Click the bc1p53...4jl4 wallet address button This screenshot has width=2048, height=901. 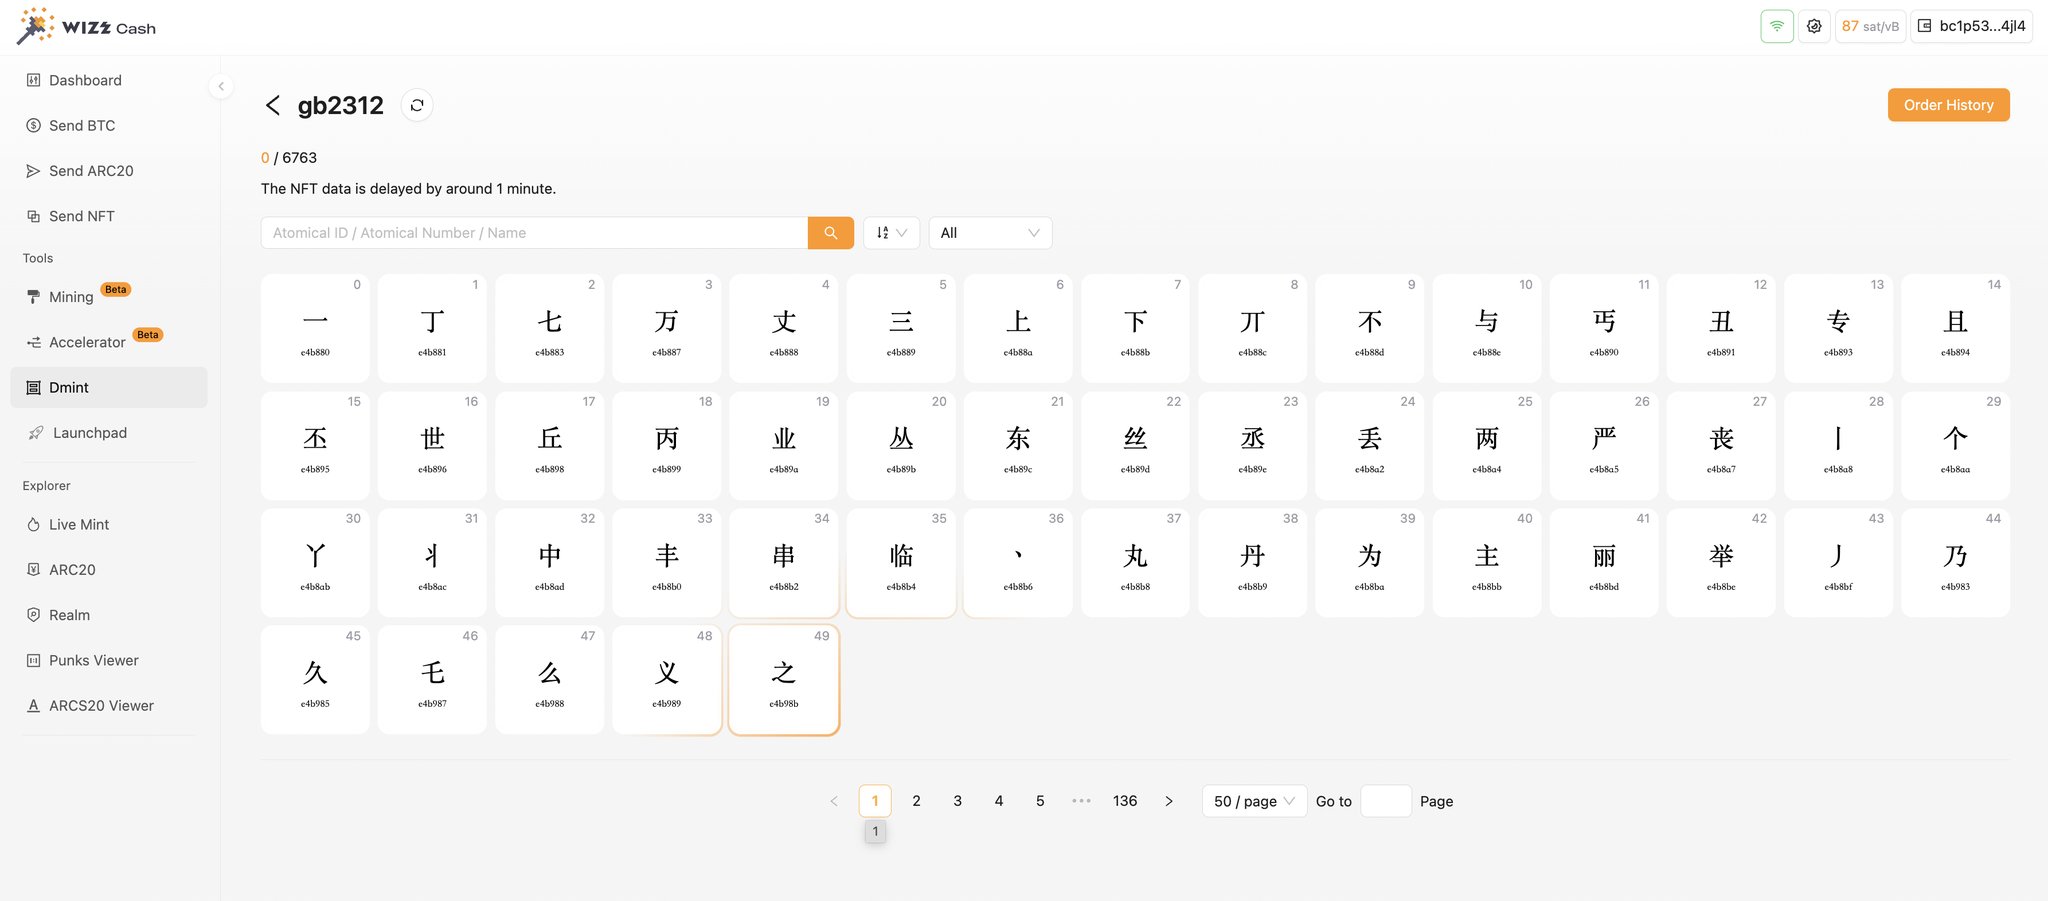click(x=1971, y=26)
